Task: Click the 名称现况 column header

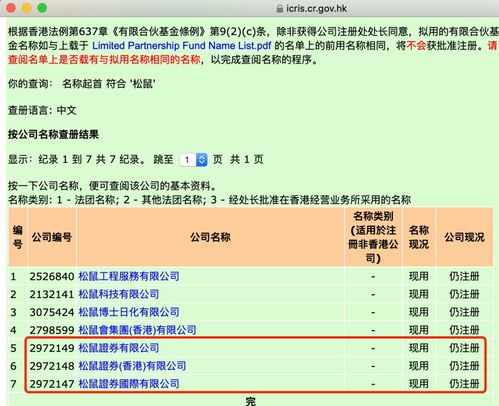Action: coord(419,237)
